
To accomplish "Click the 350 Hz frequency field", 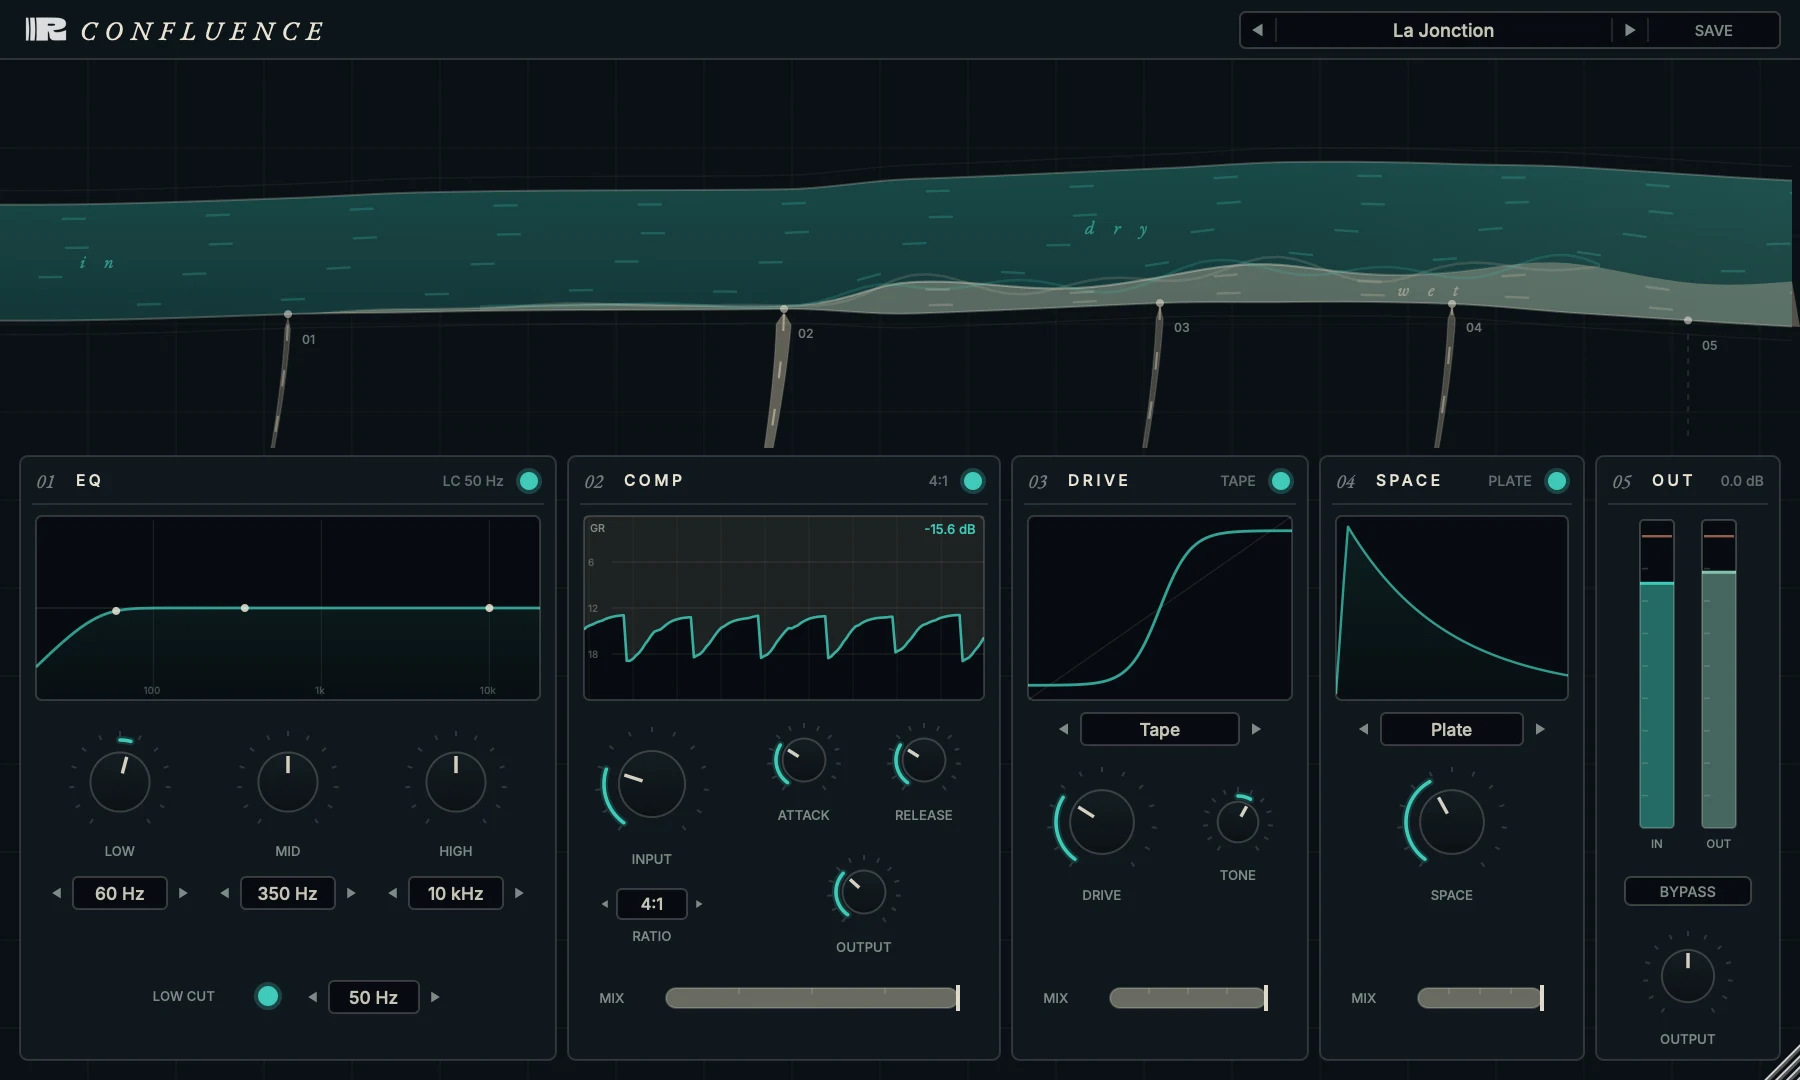I will (287, 893).
